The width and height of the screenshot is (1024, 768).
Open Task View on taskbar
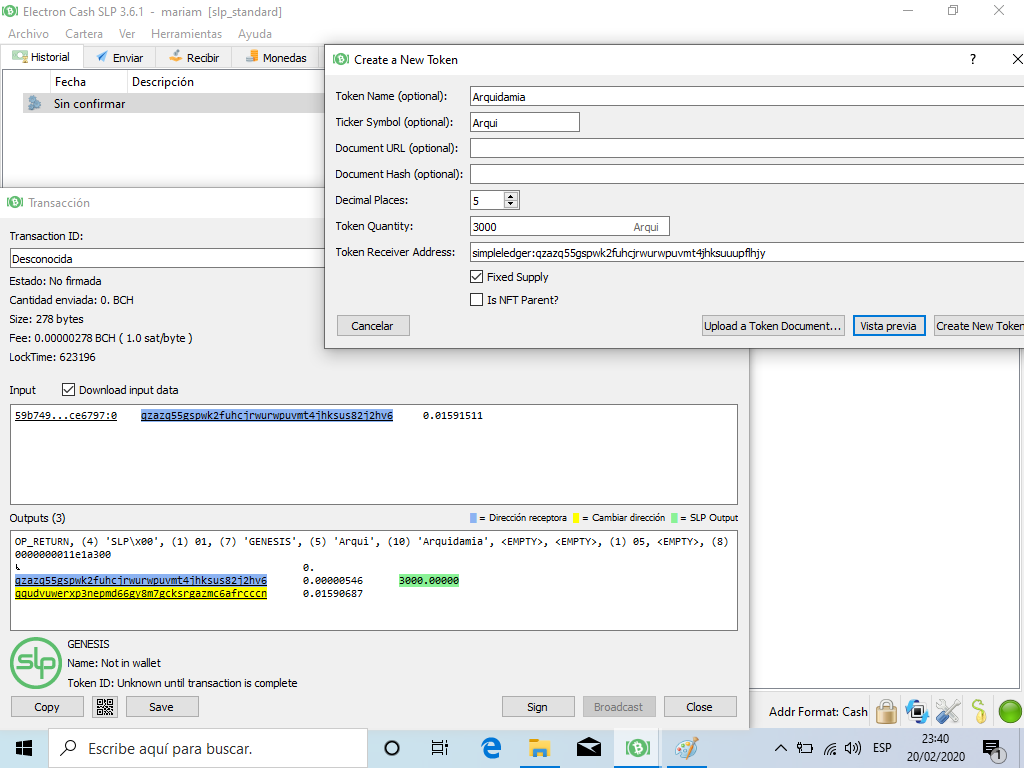point(440,748)
